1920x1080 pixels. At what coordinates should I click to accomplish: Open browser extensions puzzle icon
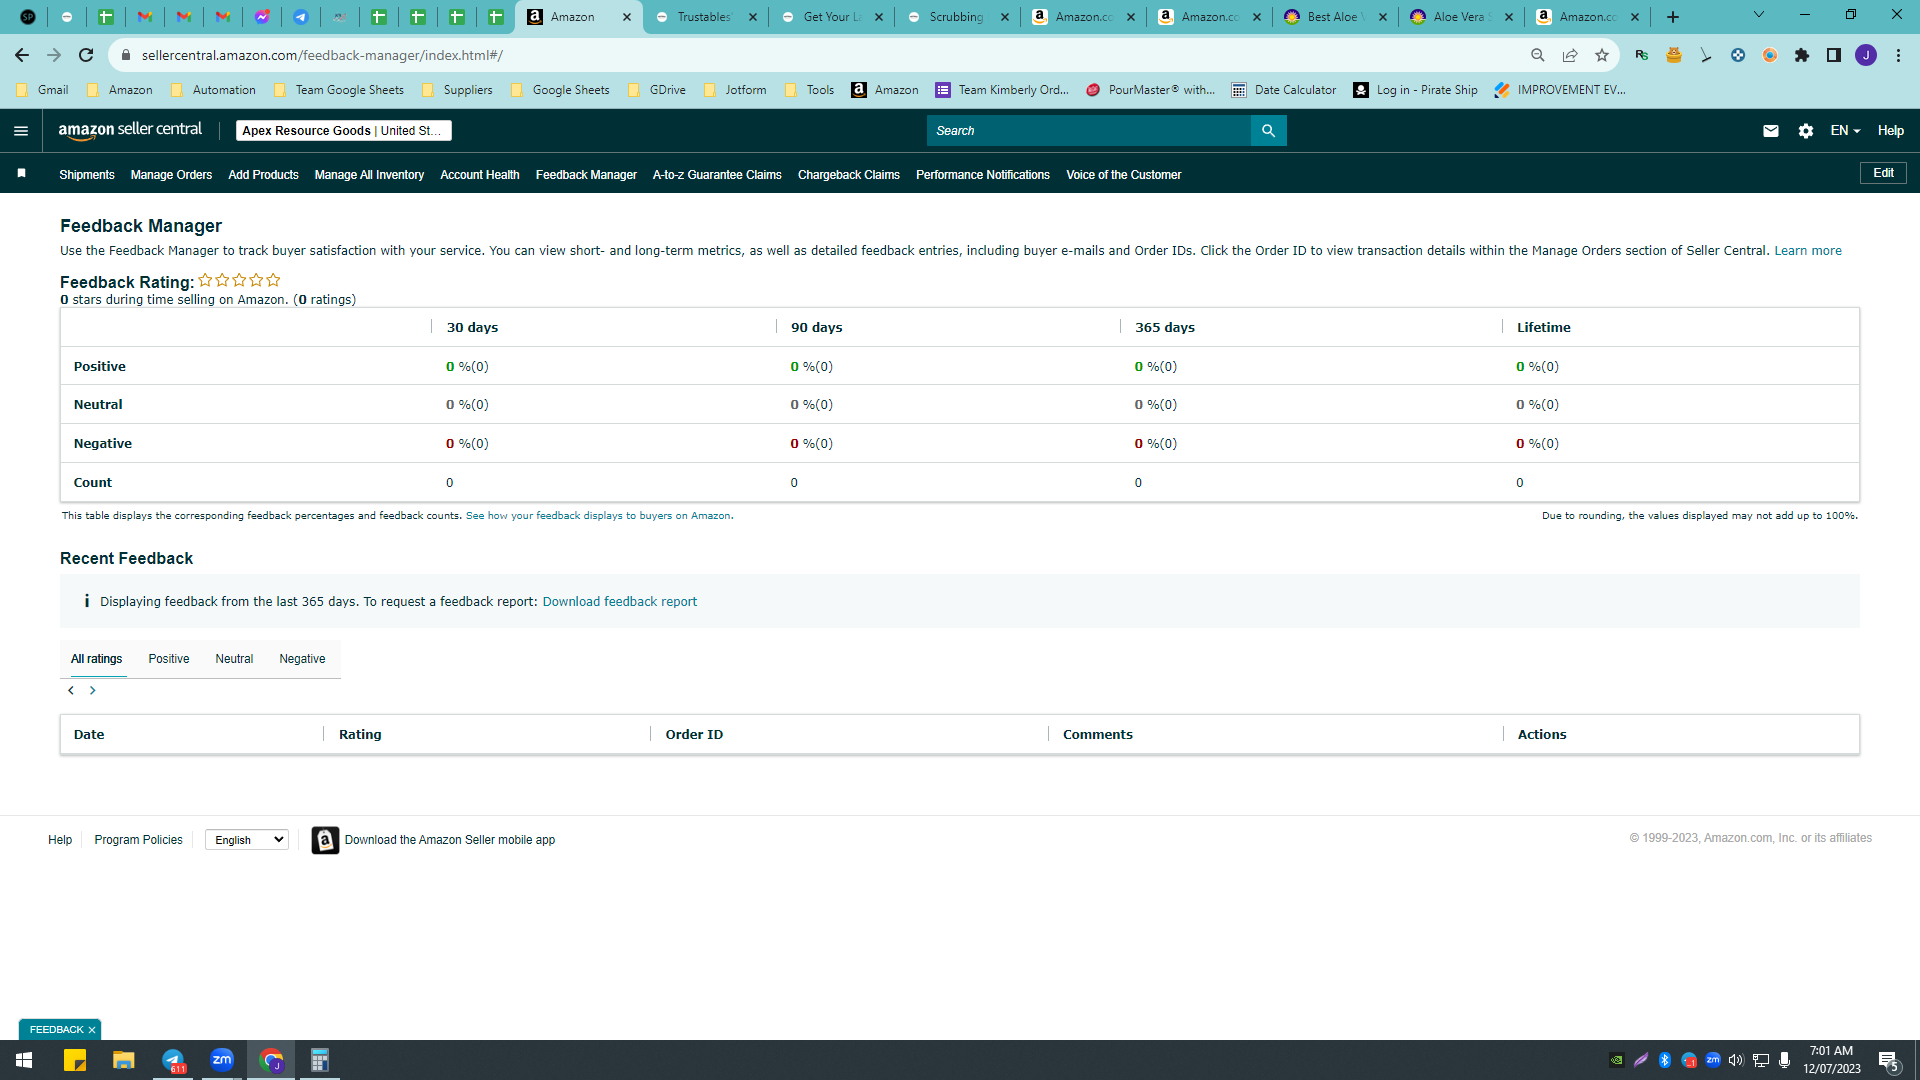coord(1802,55)
